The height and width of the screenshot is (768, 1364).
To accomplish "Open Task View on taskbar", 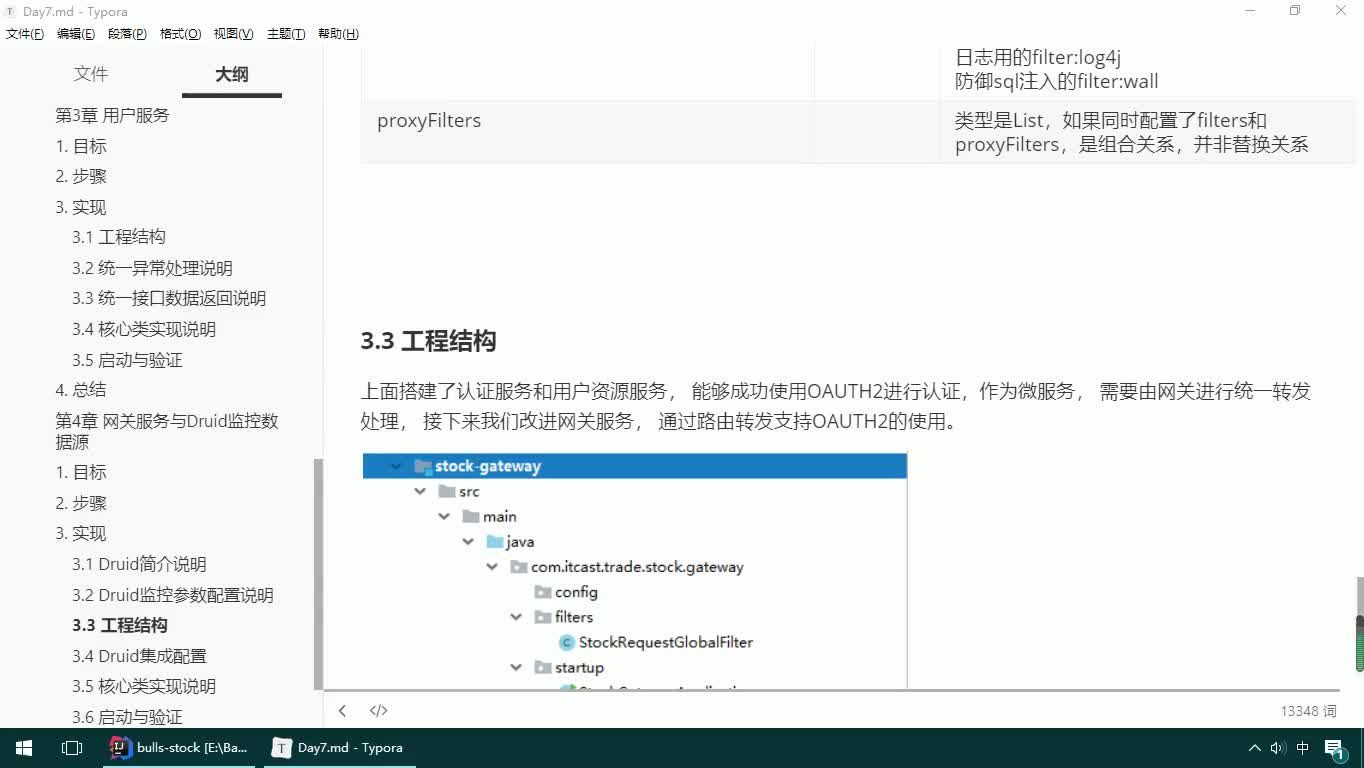I will [x=71, y=748].
